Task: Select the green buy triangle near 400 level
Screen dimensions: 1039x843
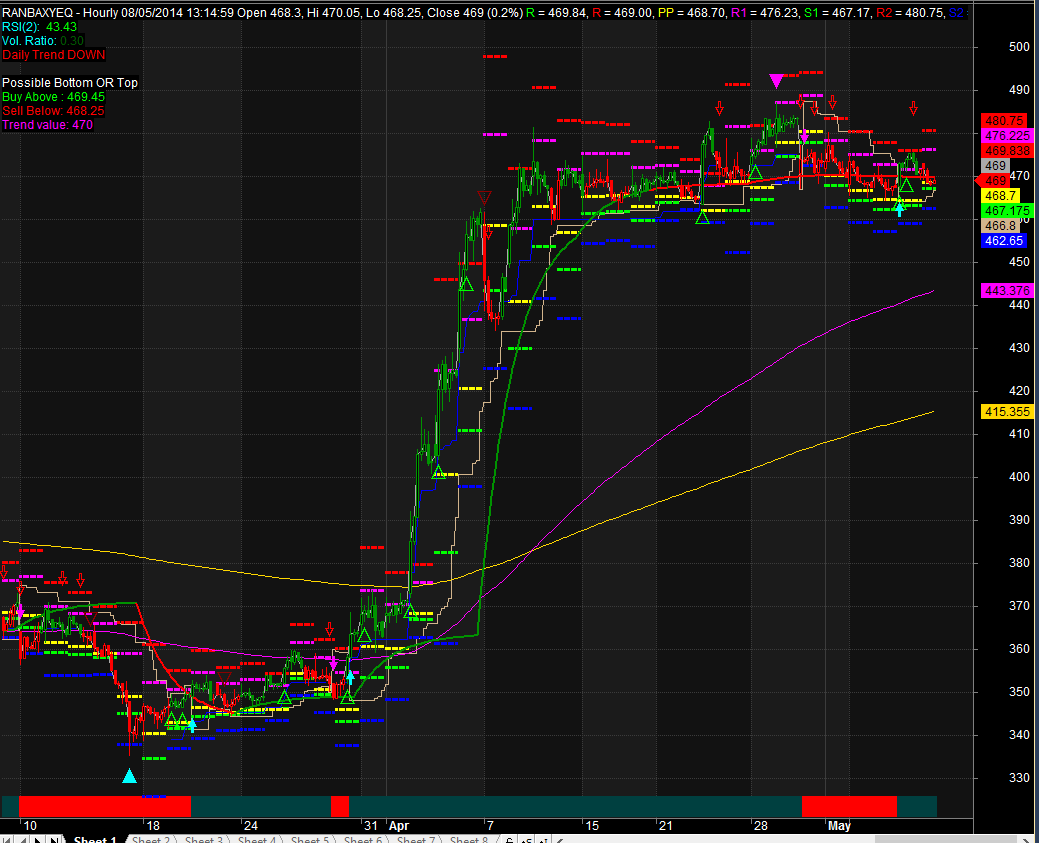Action: tap(438, 472)
